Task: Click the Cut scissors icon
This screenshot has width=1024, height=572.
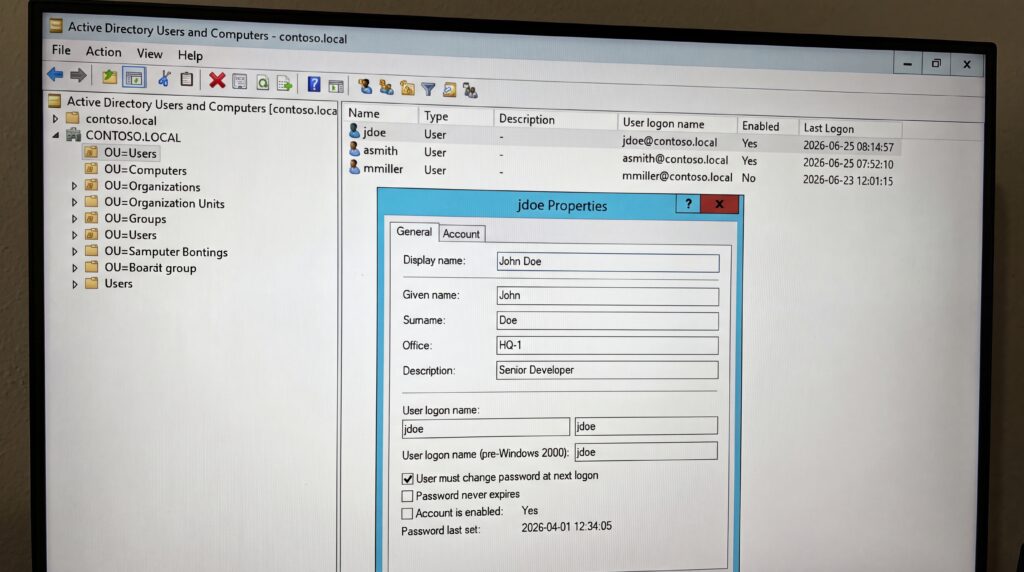Action: pyautogui.click(x=164, y=79)
